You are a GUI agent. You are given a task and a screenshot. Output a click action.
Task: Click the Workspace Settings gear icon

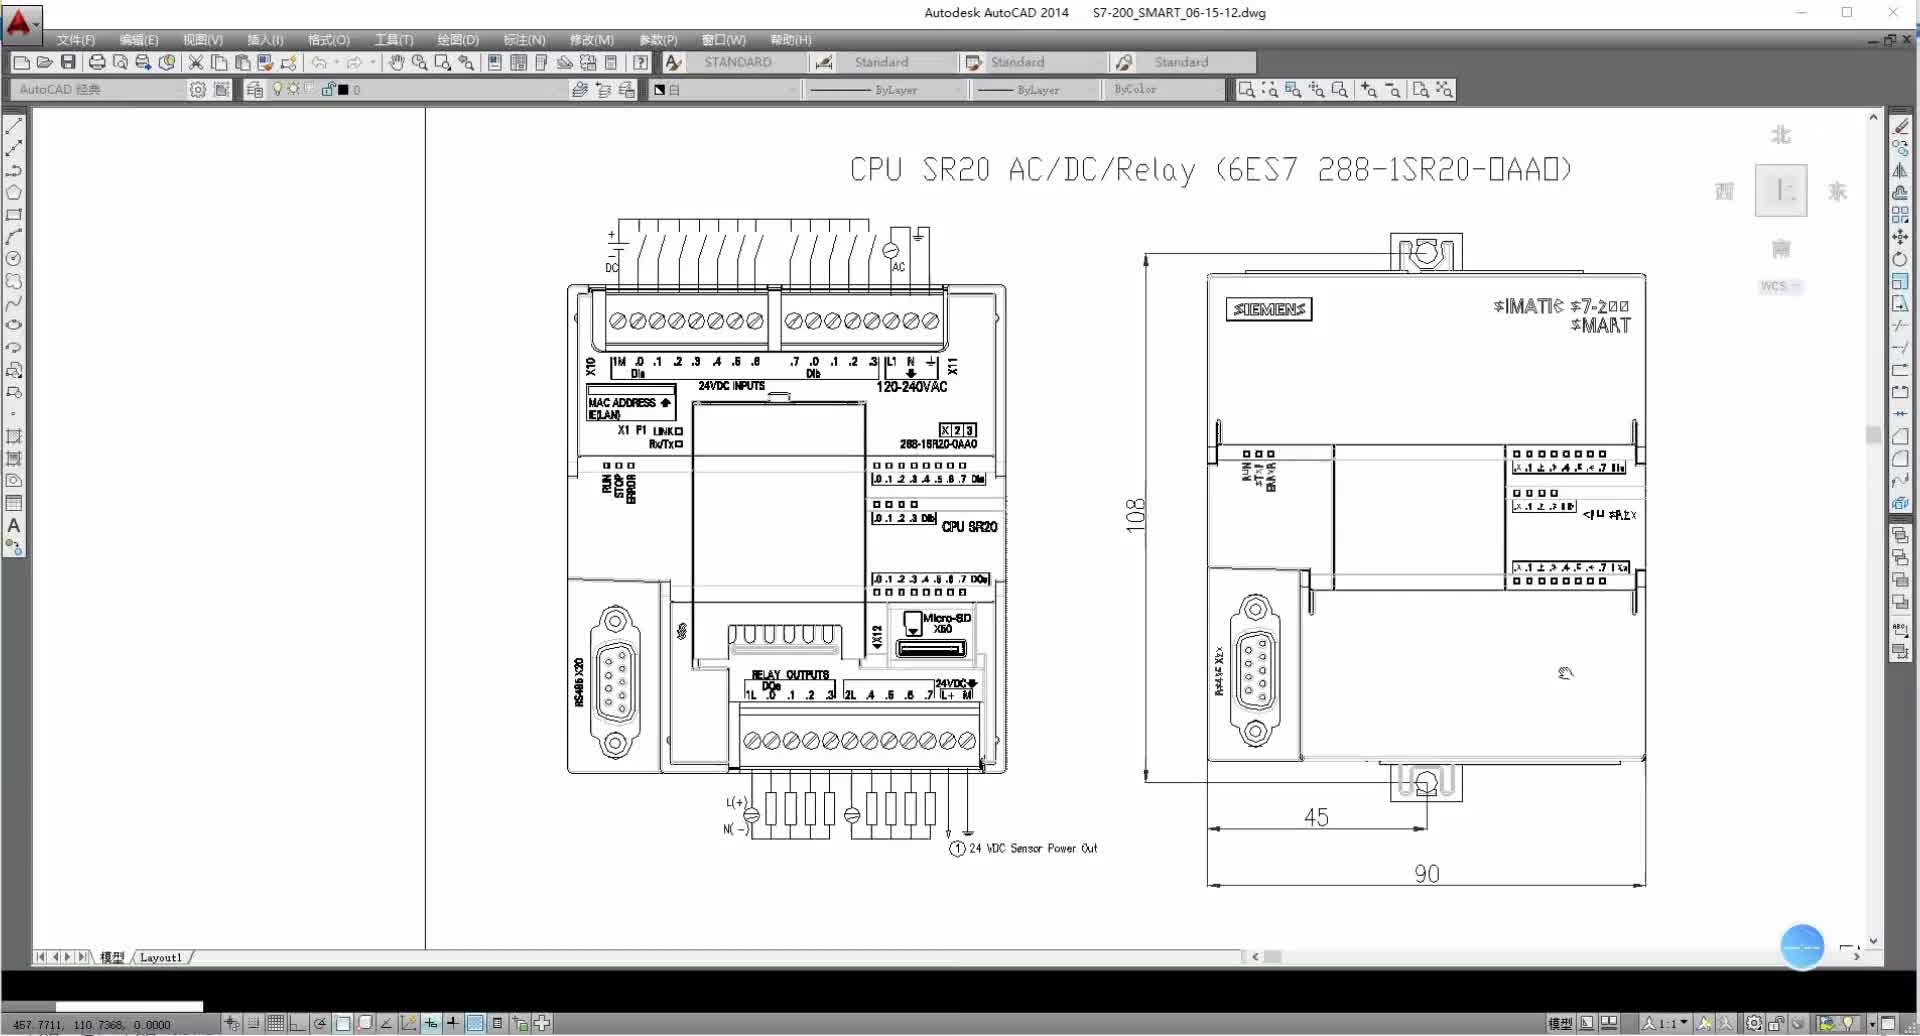[198, 90]
